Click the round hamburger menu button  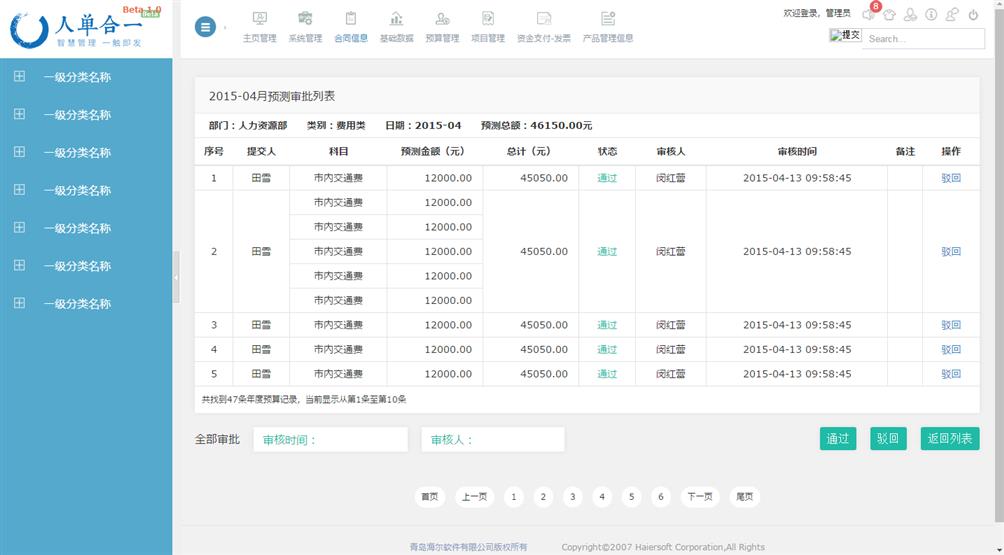(x=205, y=27)
